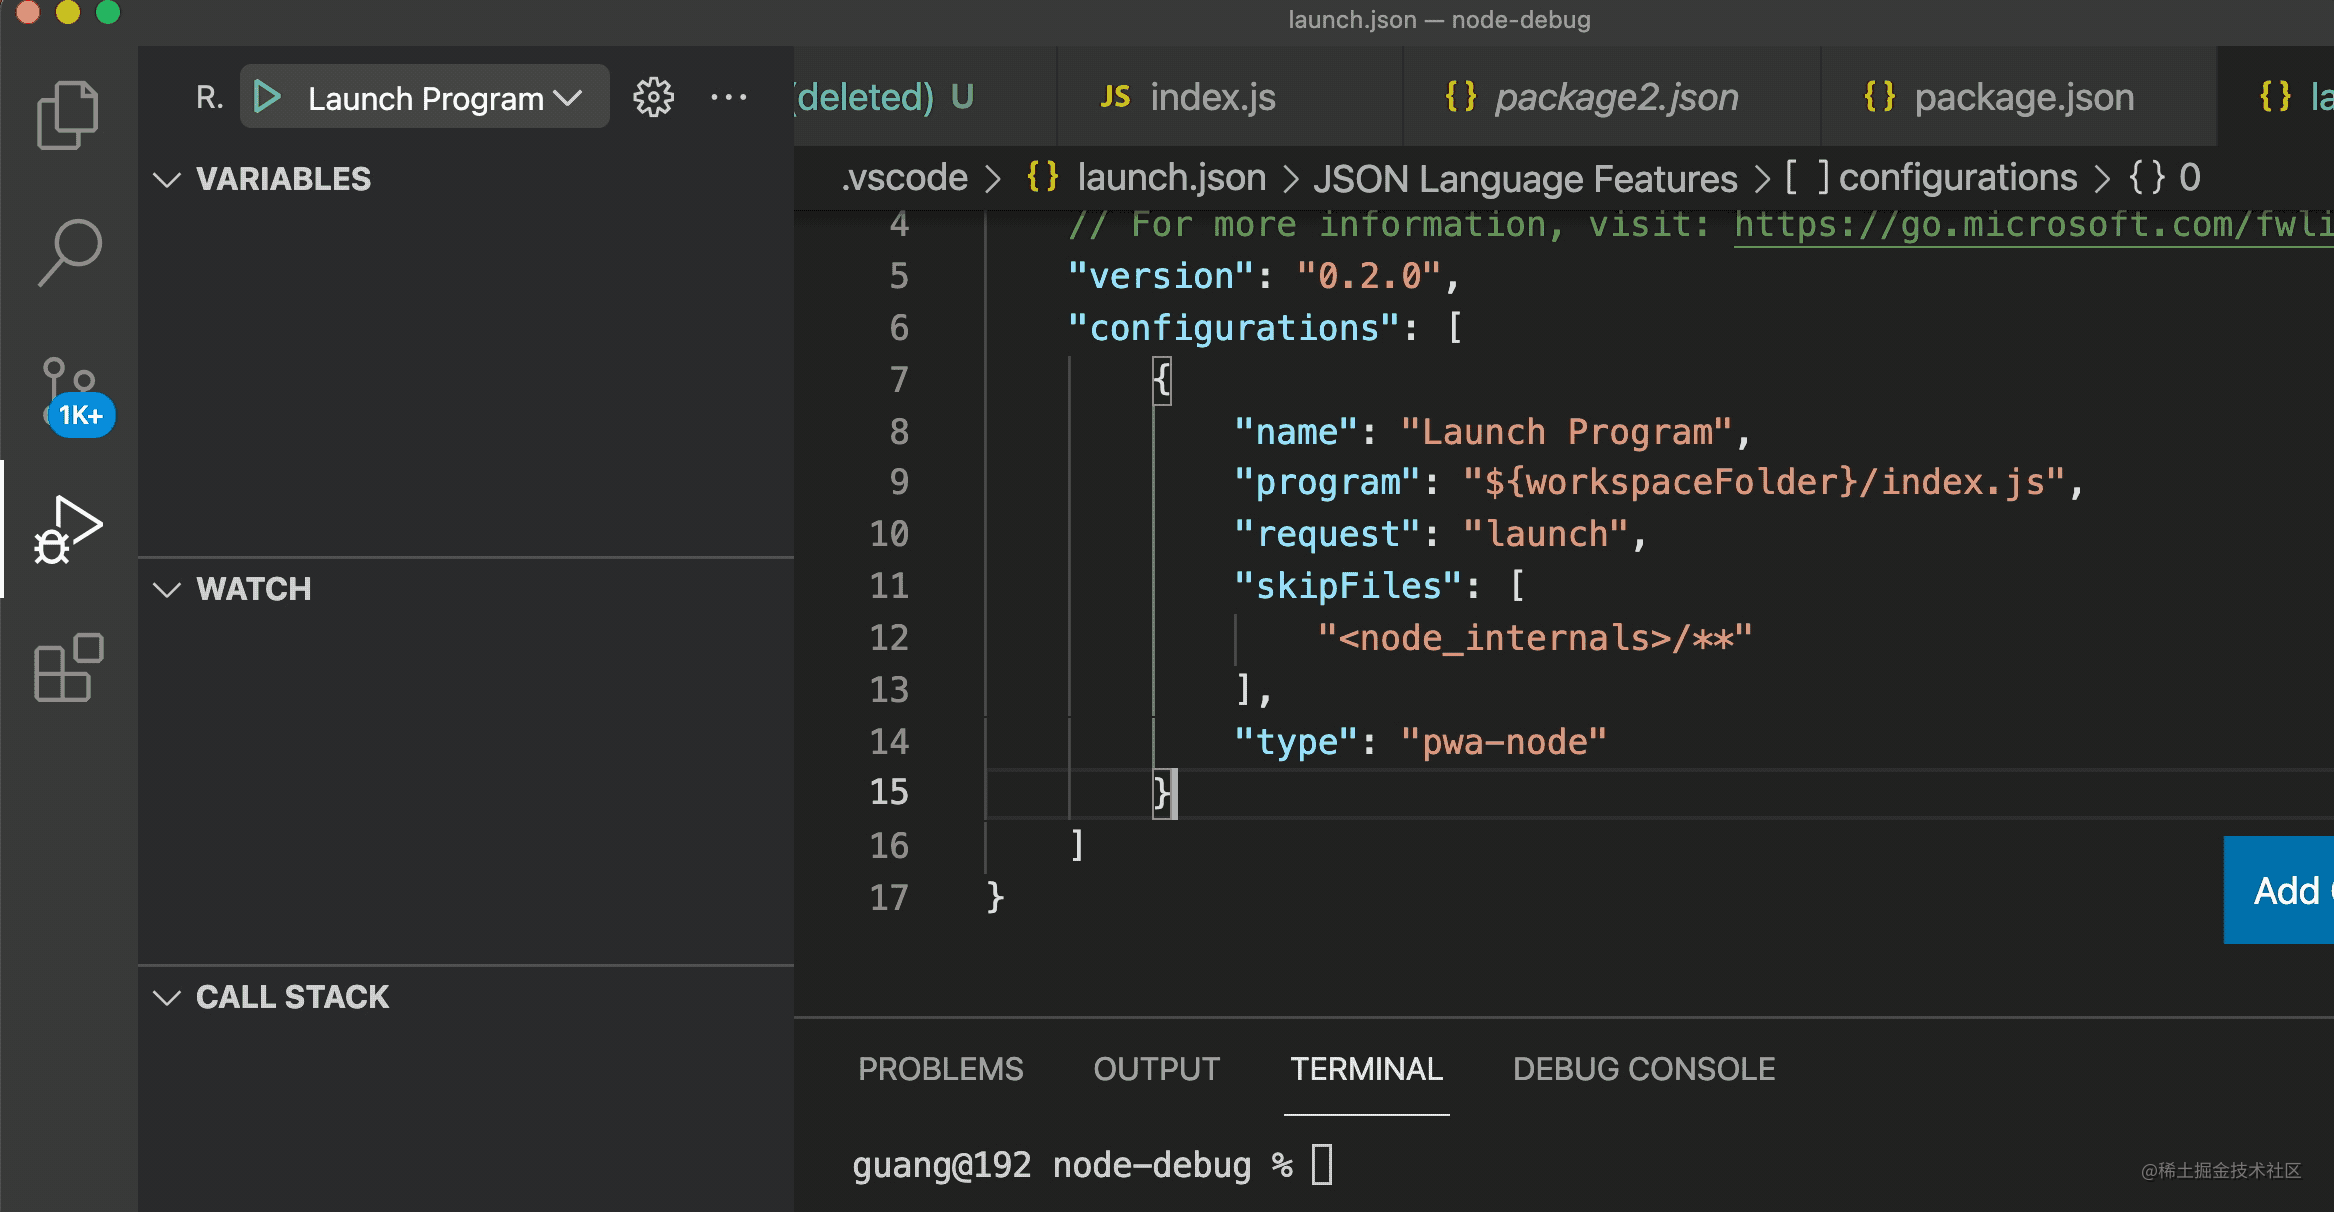The image size is (2334, 1212).
Task: Switch to the index.js editor tab
Action: pyautogui.click(x=1211, y=97)
